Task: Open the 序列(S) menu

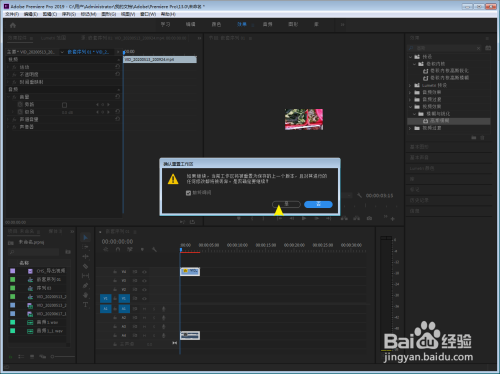Action: pos(69,14)
